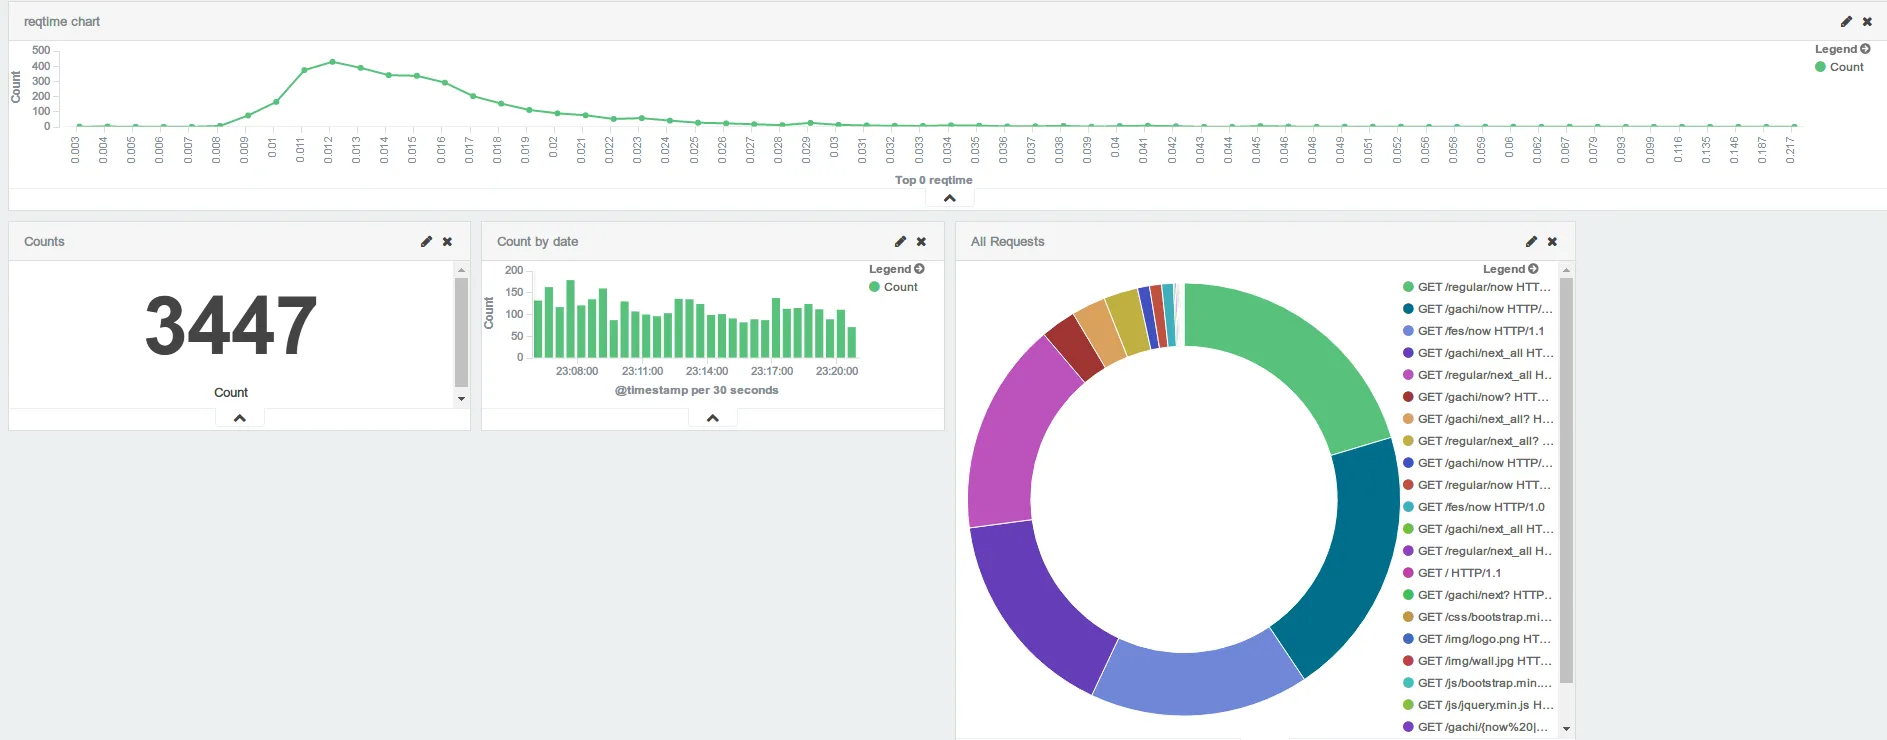Select legend entry GET /fes/now HTTP/1.1
Viewport: 1887px width, 740px height.
(1474, 331)
